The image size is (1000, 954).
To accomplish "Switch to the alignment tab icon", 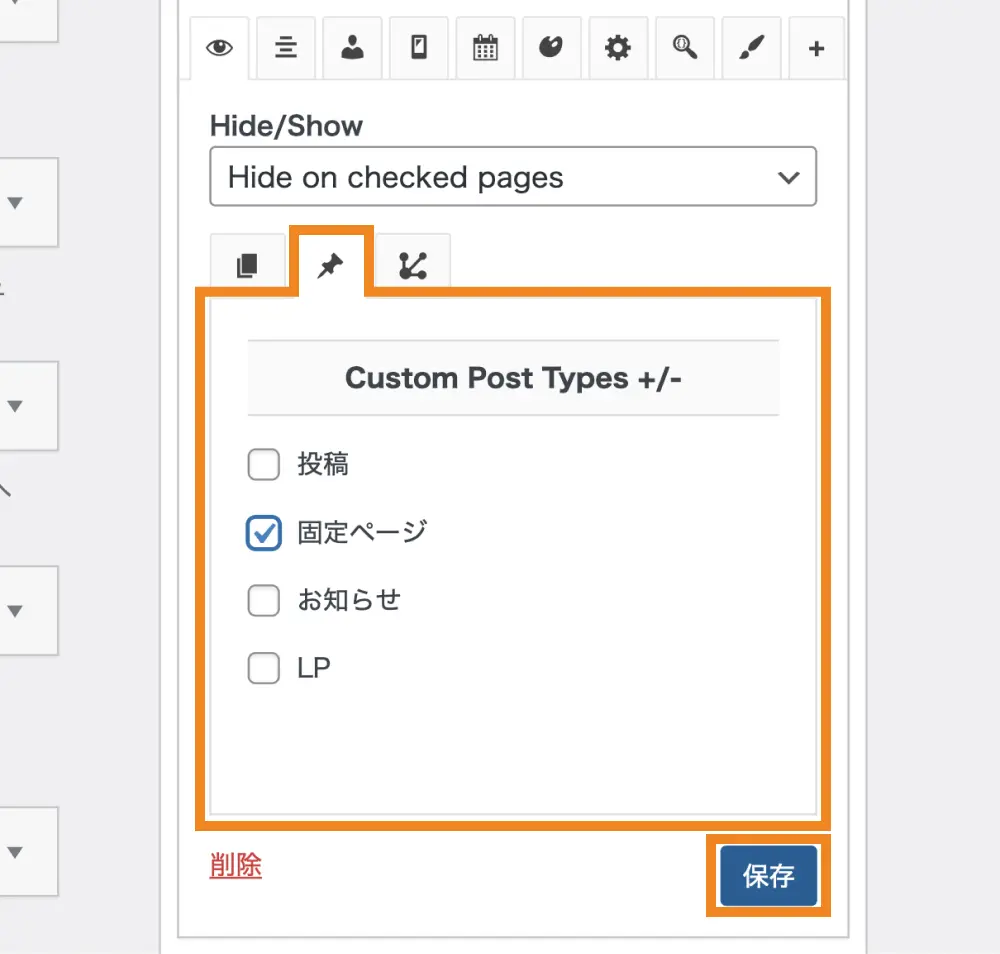I will coord(286,48).
